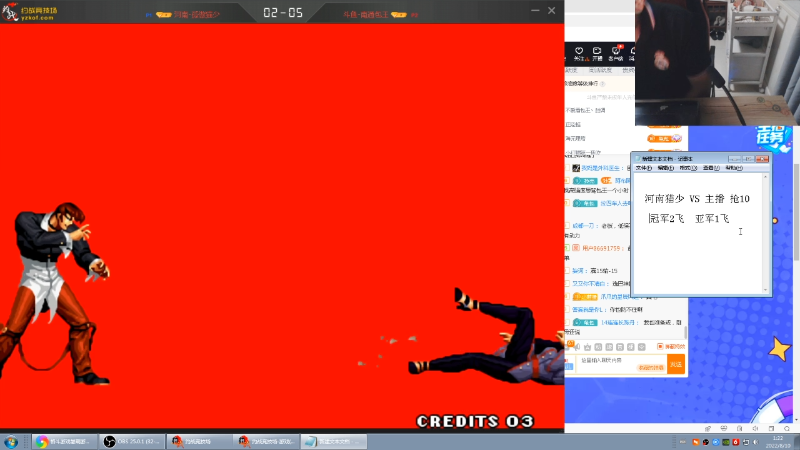Click the orange send button in chat
The width and height of the screenshot is (800, 450).
click(x=676, y=364)
